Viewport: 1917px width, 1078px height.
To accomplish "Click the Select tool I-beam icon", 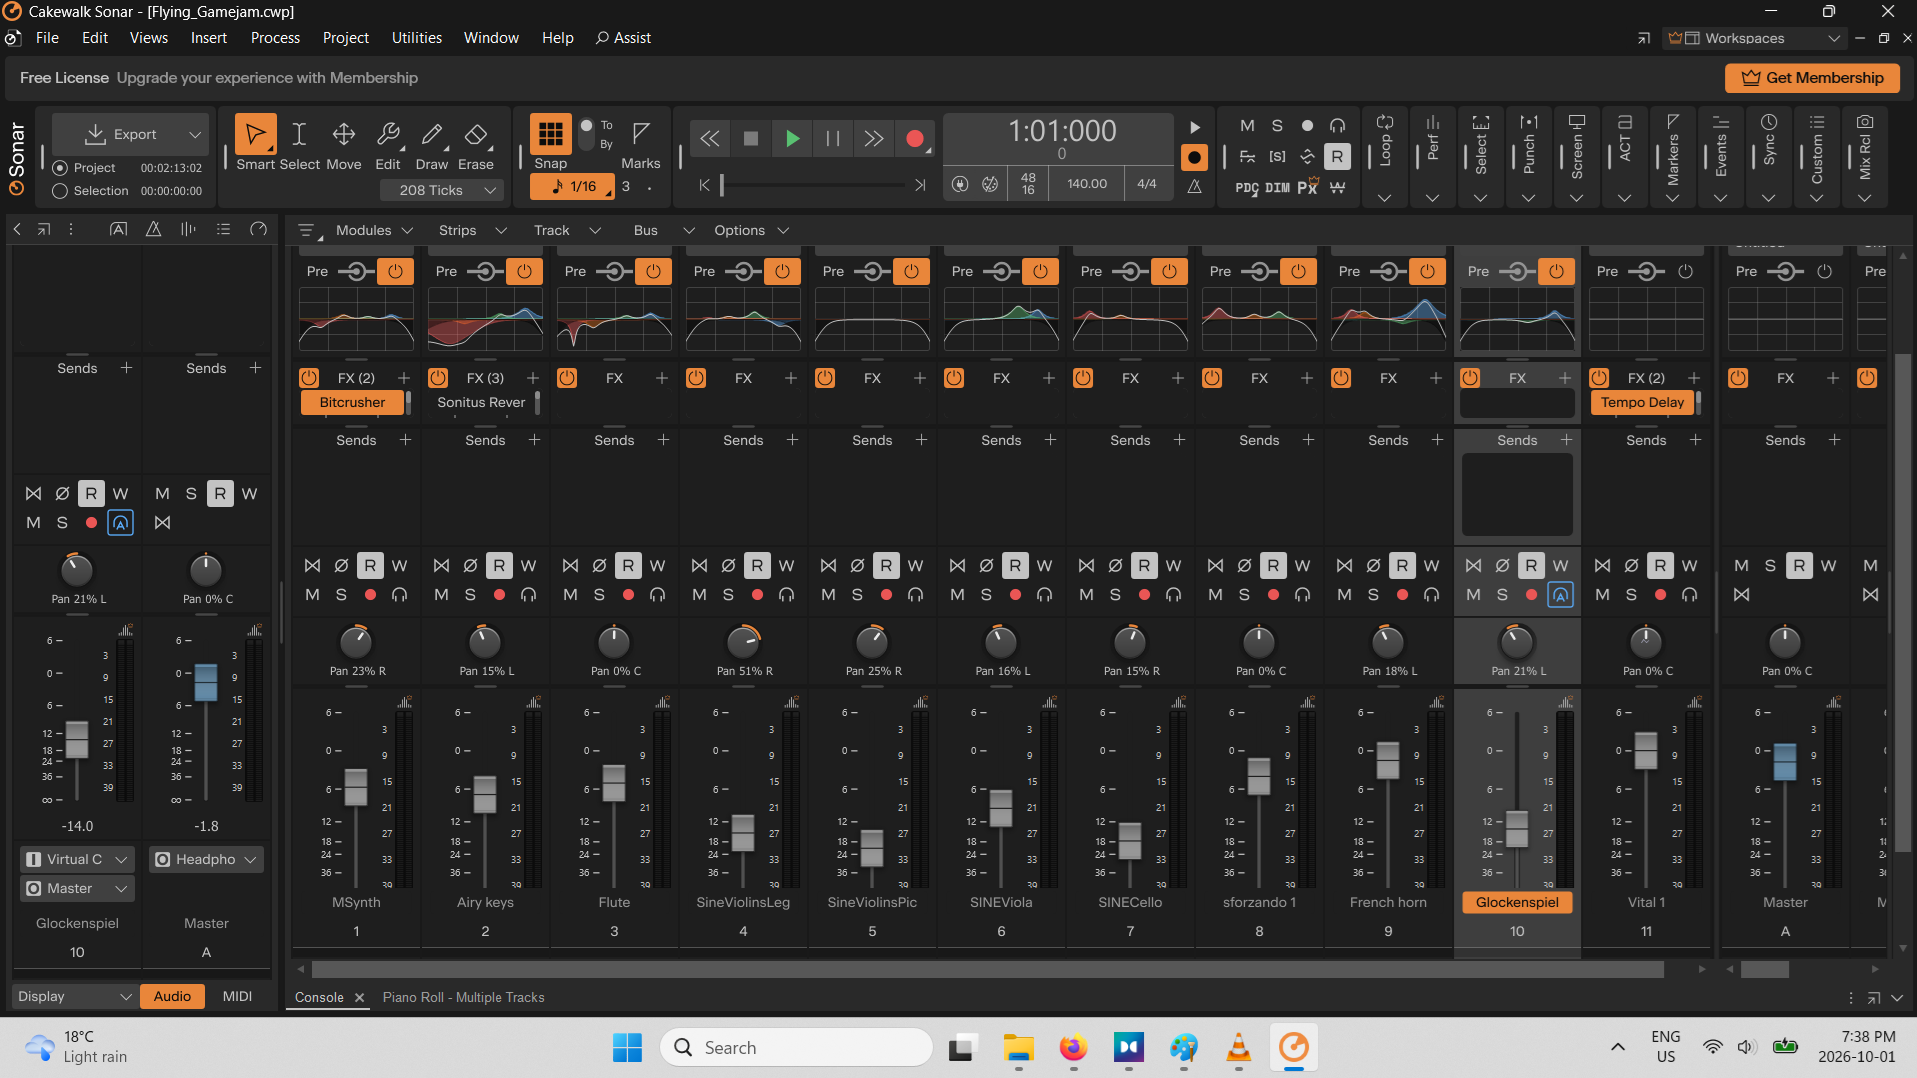I will point(299,135).
